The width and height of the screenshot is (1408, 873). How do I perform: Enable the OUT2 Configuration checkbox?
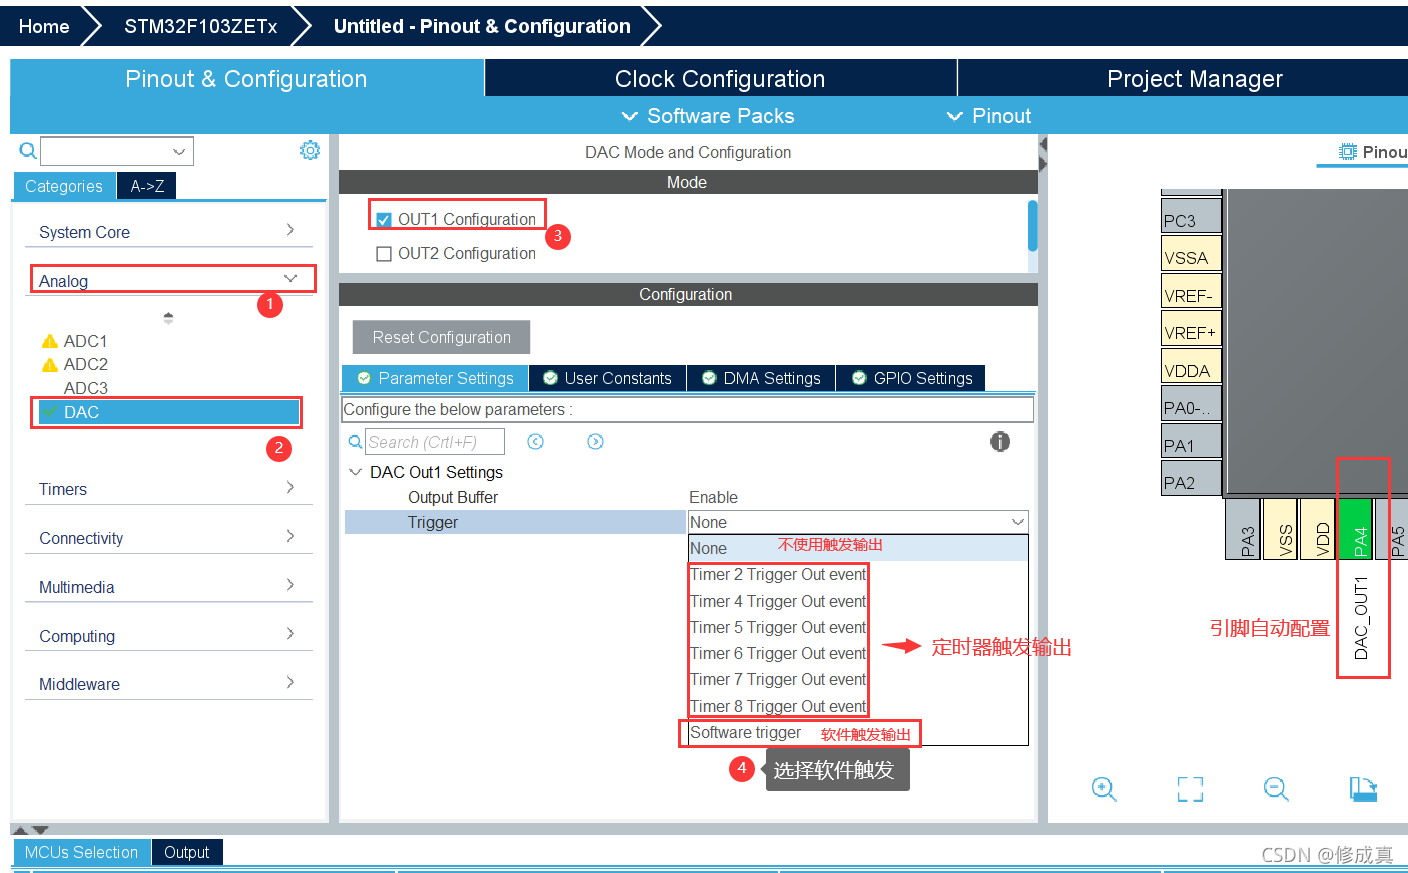pos(384,254)
